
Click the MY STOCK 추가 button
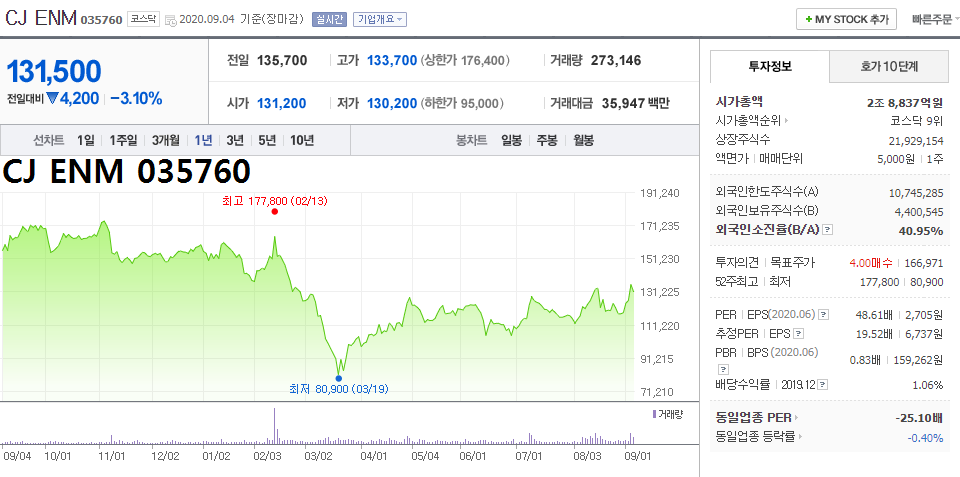[846, 19]
